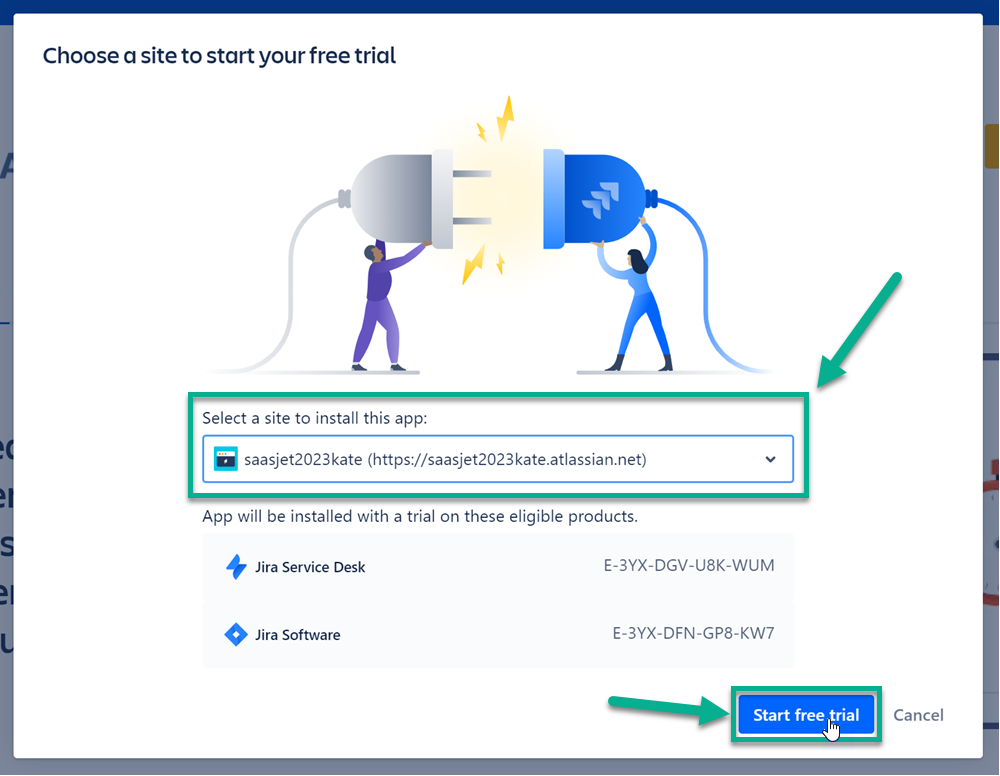Click license key E-3YX-DFN-GP8-KW7
The image size is (1000, 776).
pyautogui.click(x=693, y=633)
